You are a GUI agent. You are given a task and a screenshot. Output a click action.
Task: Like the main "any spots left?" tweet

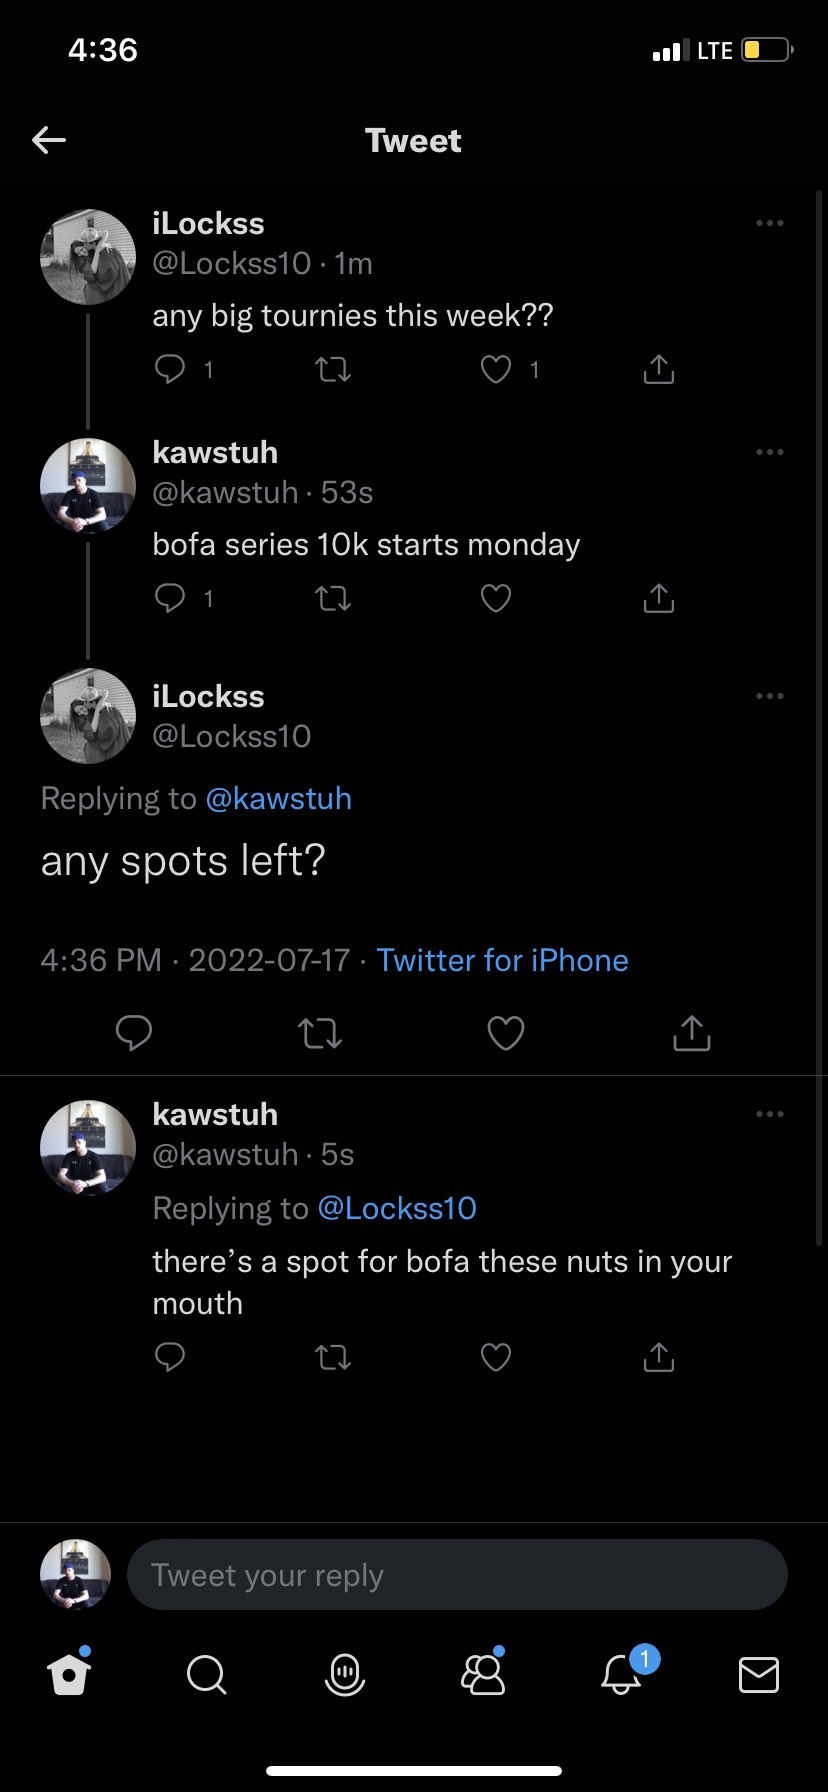(x=506, y=1033)
